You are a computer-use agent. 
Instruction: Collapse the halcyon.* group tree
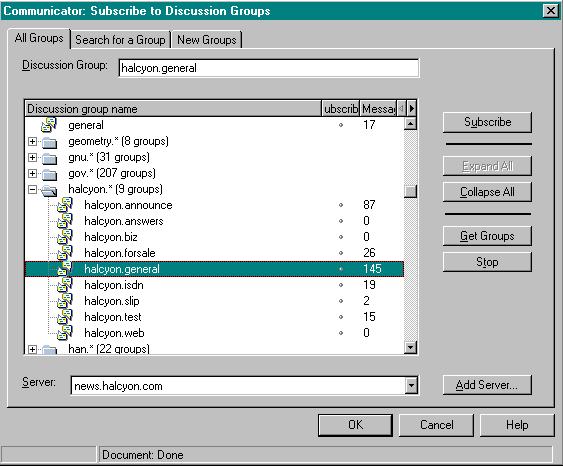pyautogui.click(x=32, y=189)
